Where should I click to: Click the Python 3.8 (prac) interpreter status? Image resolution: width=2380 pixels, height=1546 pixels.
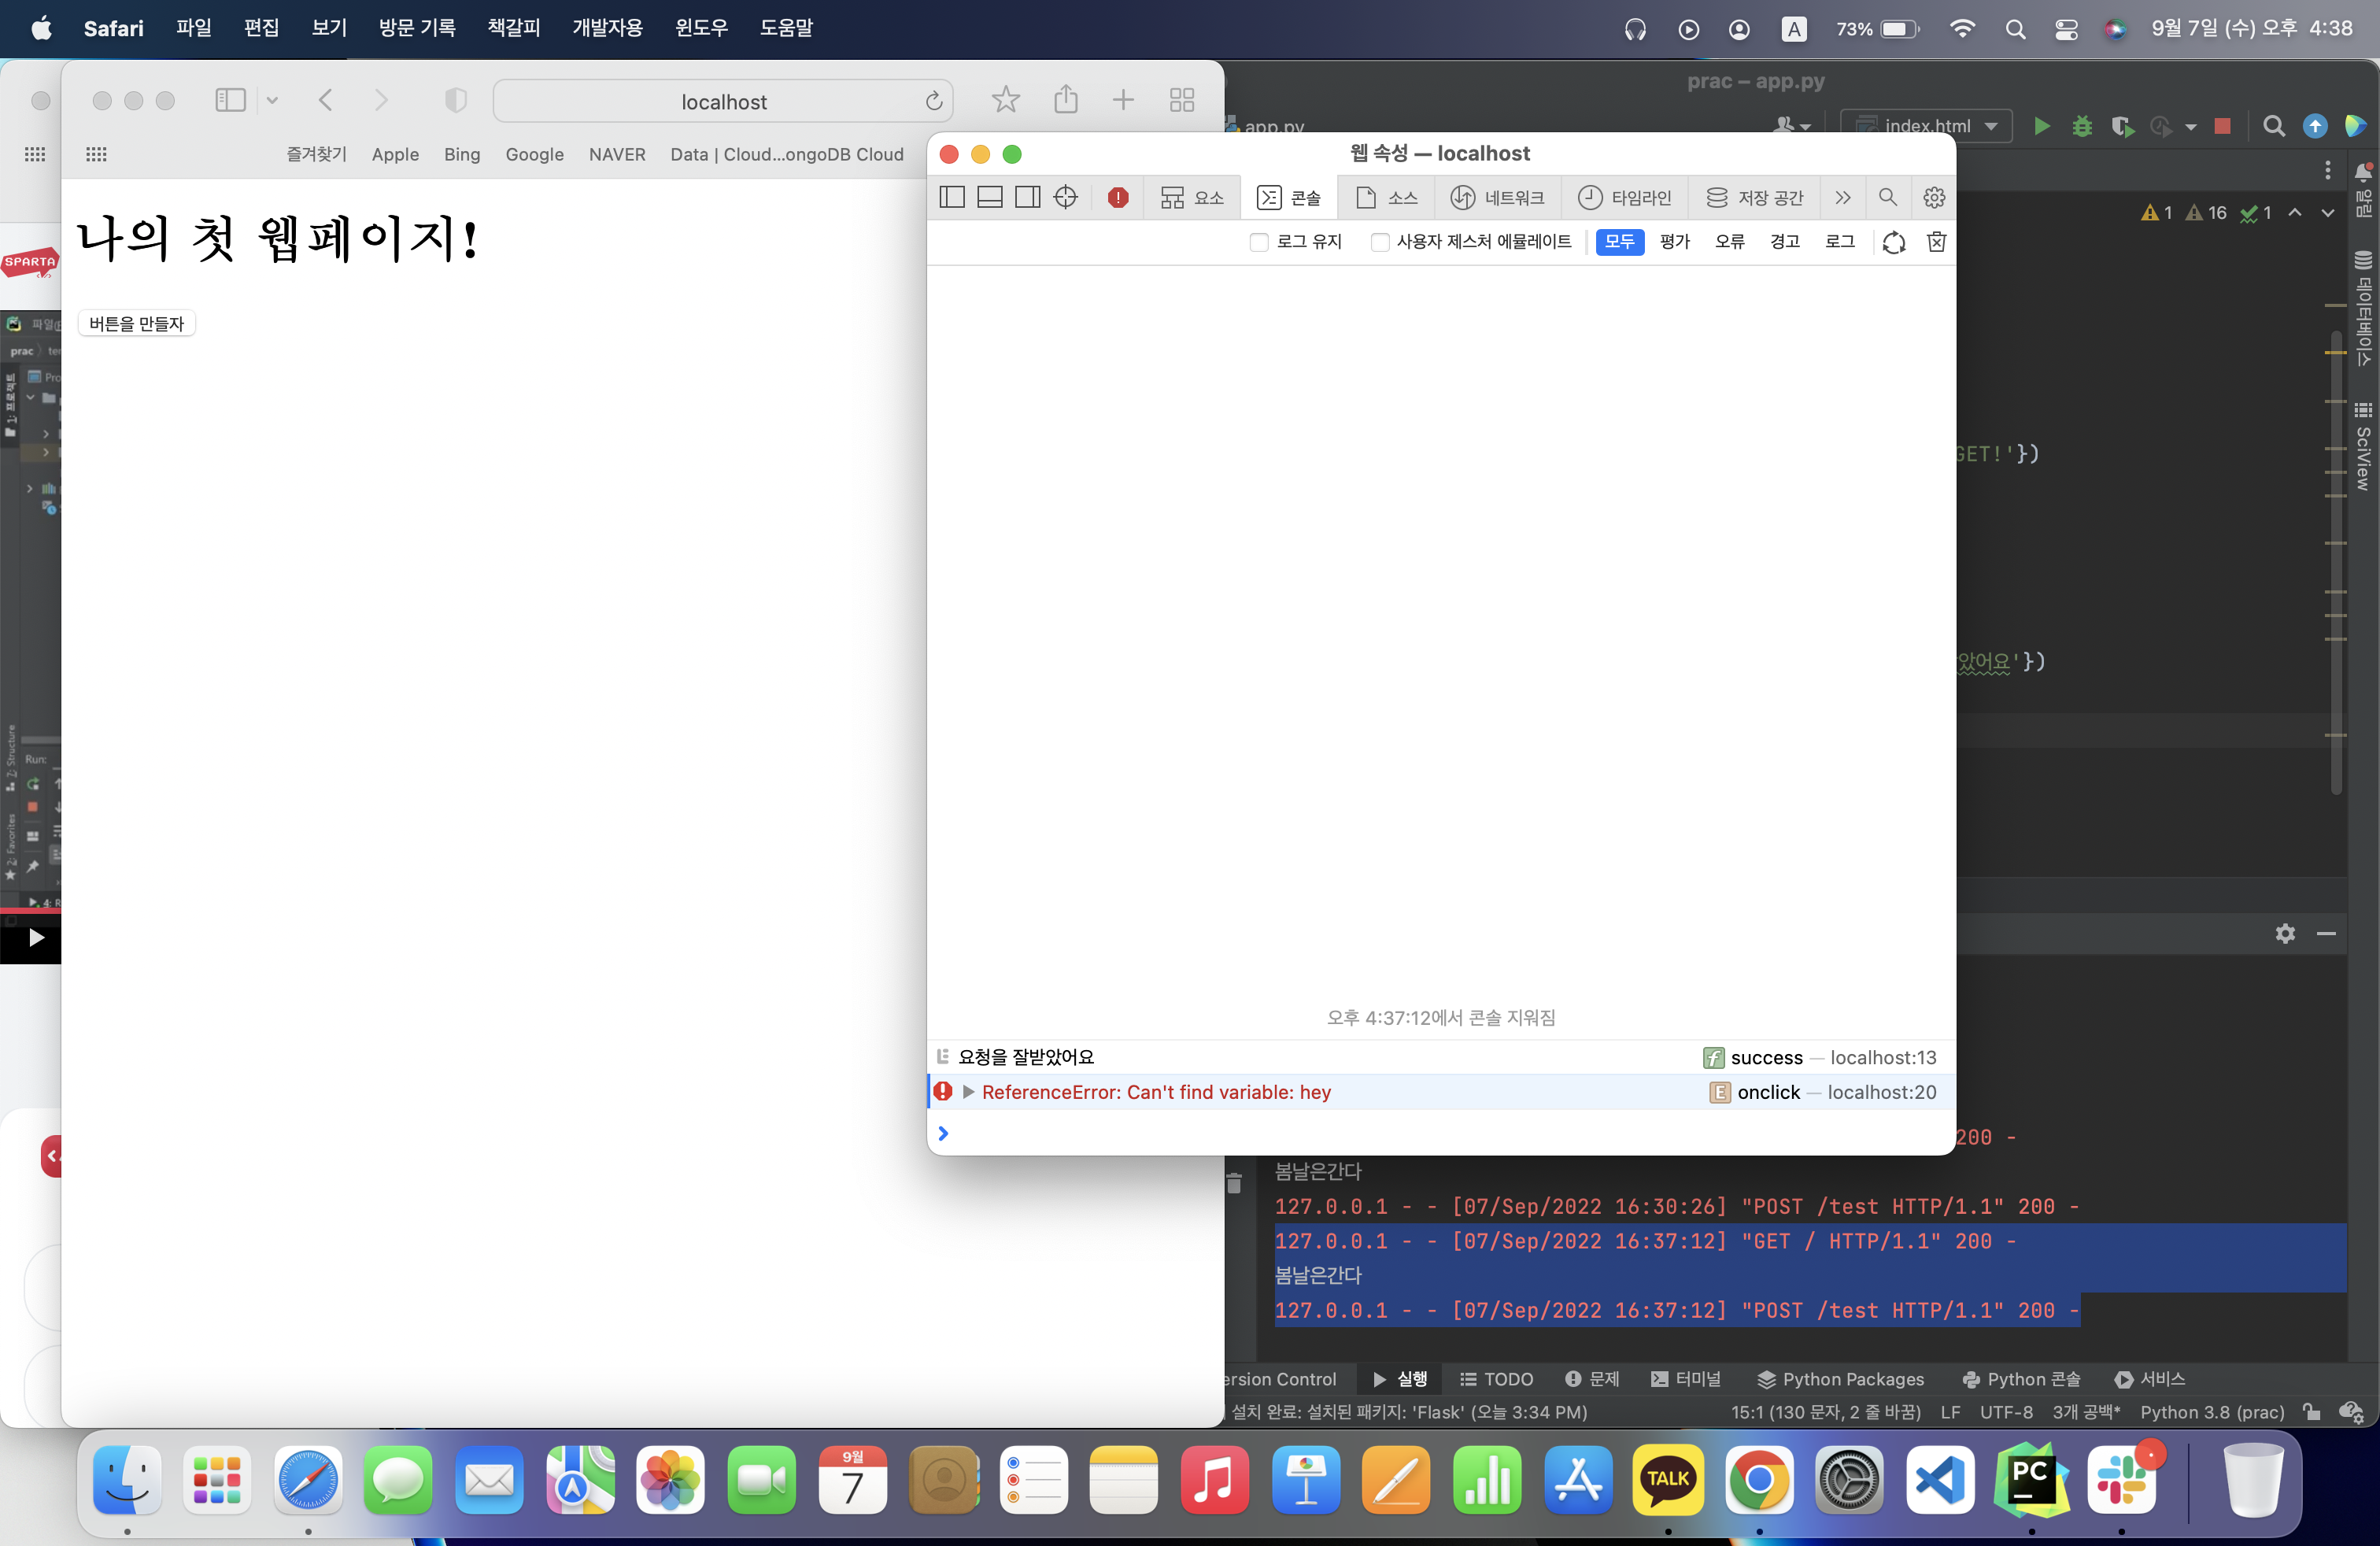pyautogui.click(x=2212, y=1412)
